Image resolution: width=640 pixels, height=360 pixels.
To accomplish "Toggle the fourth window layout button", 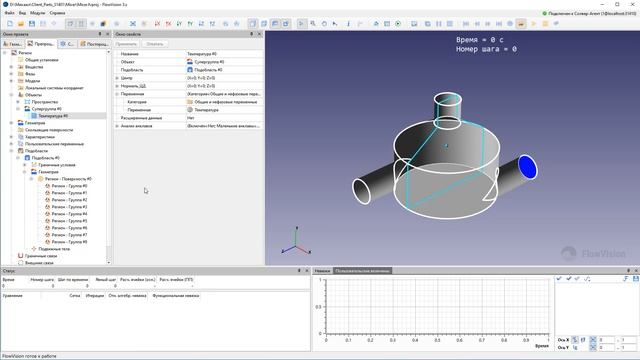I will 286,24.
